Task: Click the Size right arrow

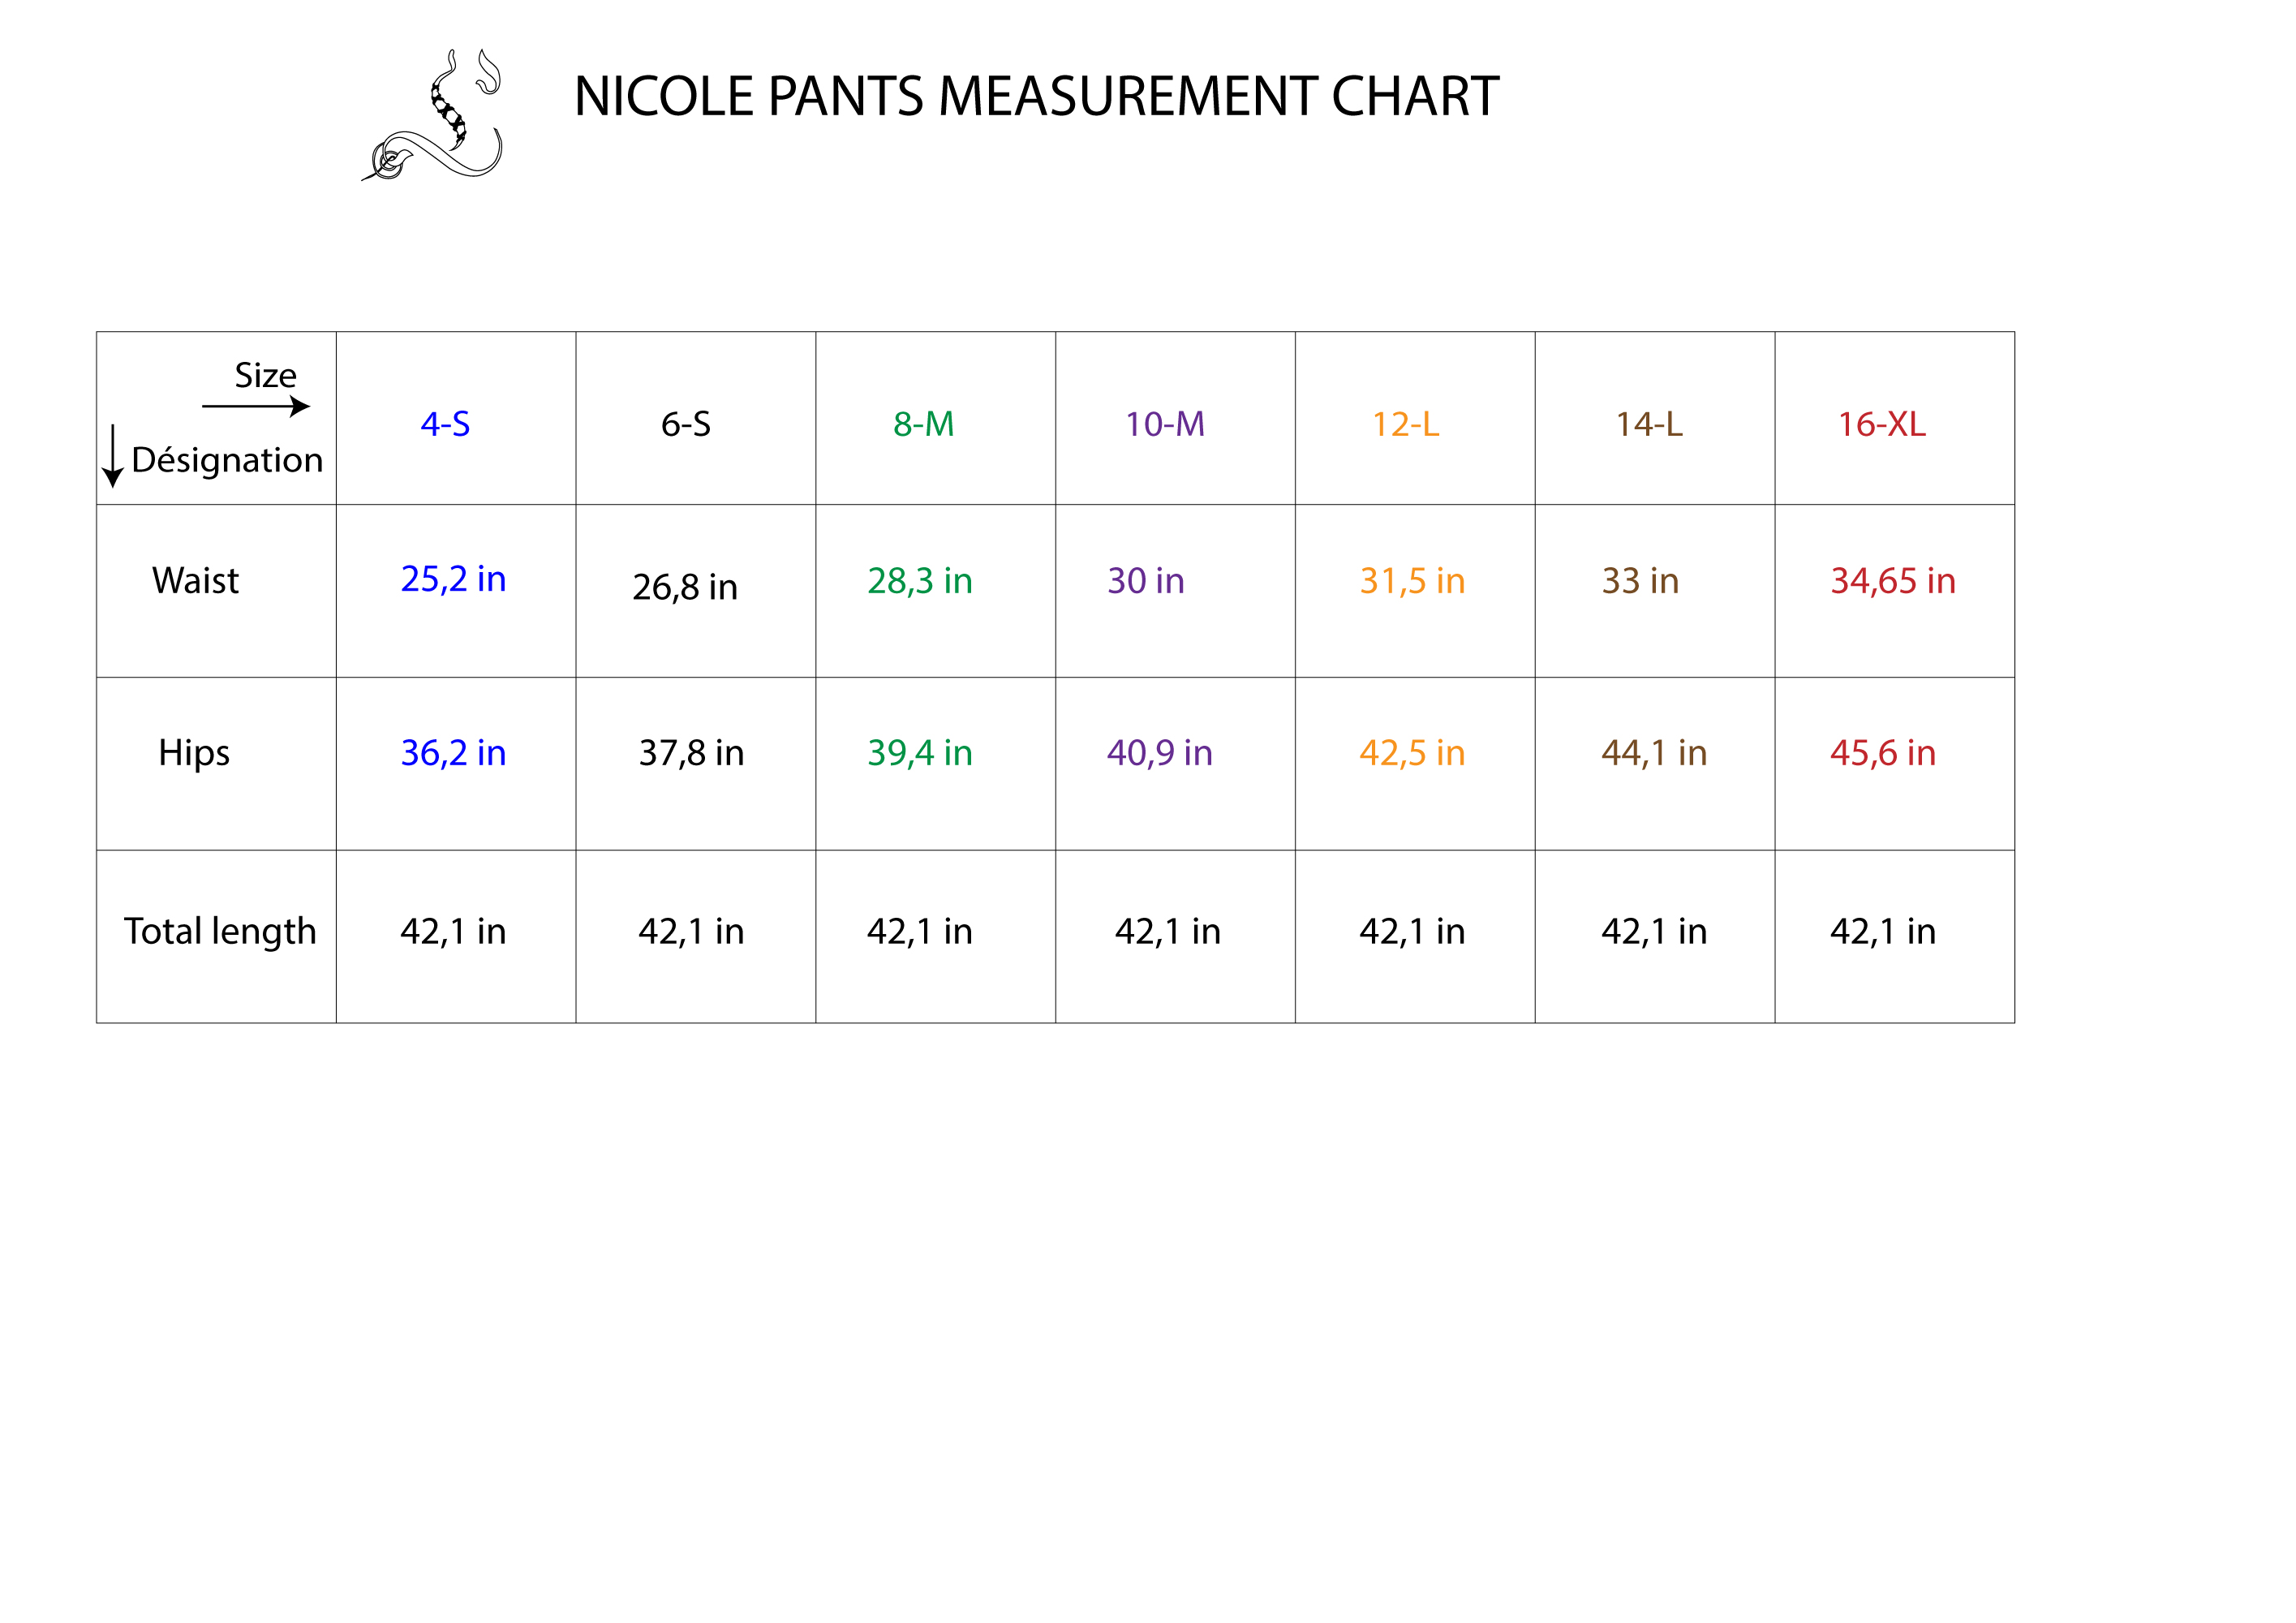Action: 256,406
